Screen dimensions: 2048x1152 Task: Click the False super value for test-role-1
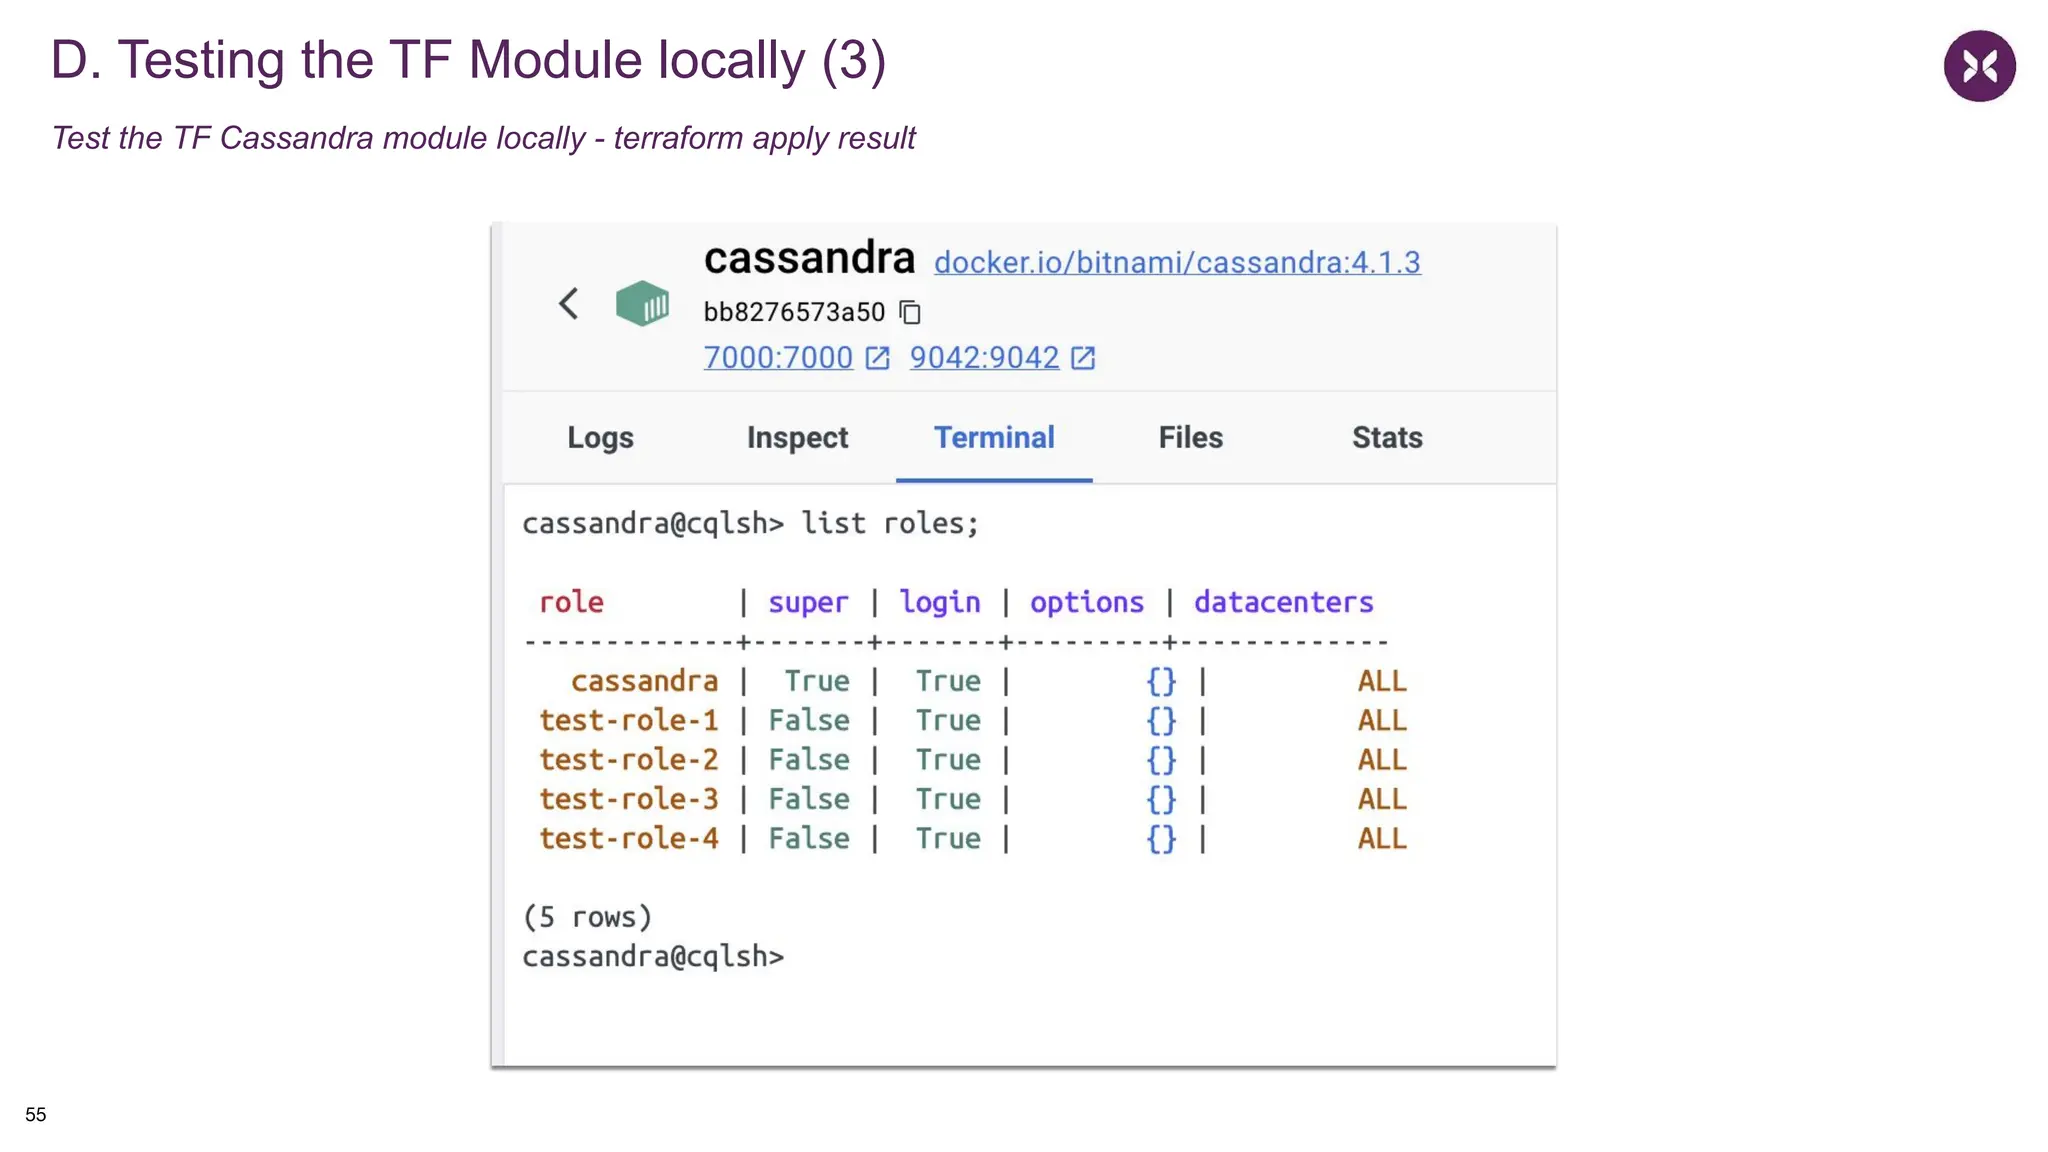click(x=809, y=720)
